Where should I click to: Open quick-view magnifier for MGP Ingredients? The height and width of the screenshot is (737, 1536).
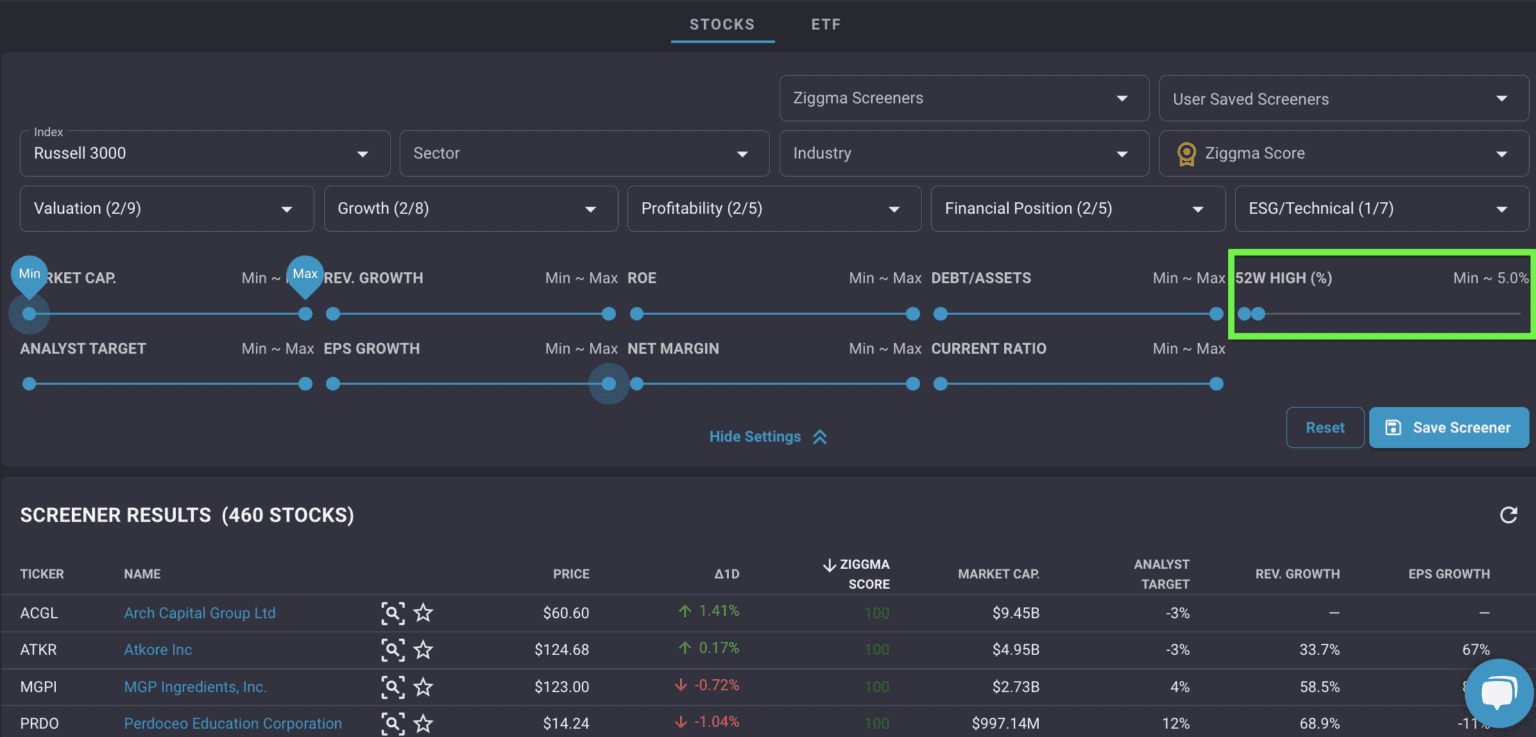pos(393,687)
